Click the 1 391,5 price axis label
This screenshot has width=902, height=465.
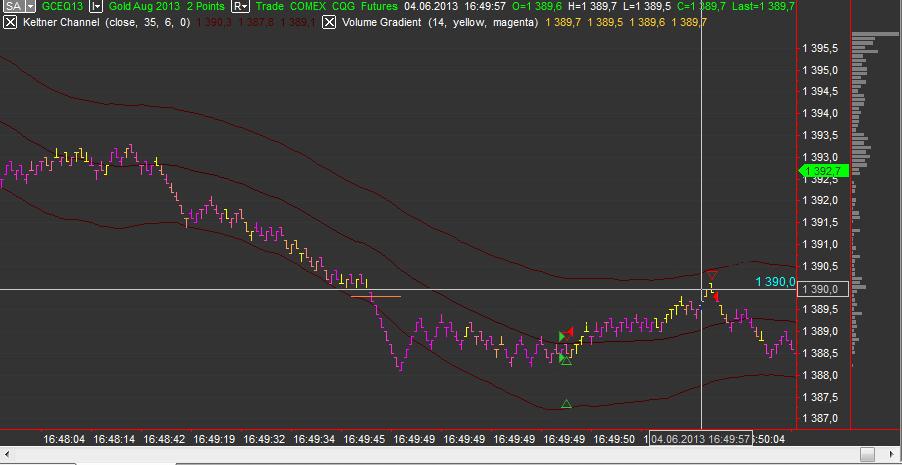(820, 222)
